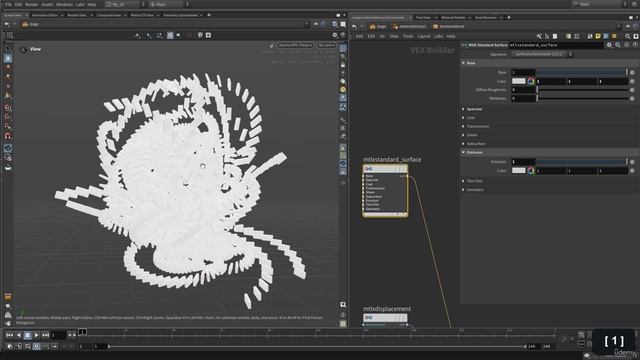This screenshot has height=360, width=640.
Task: Click the scene view back arrow
Action: click(7, 24)
